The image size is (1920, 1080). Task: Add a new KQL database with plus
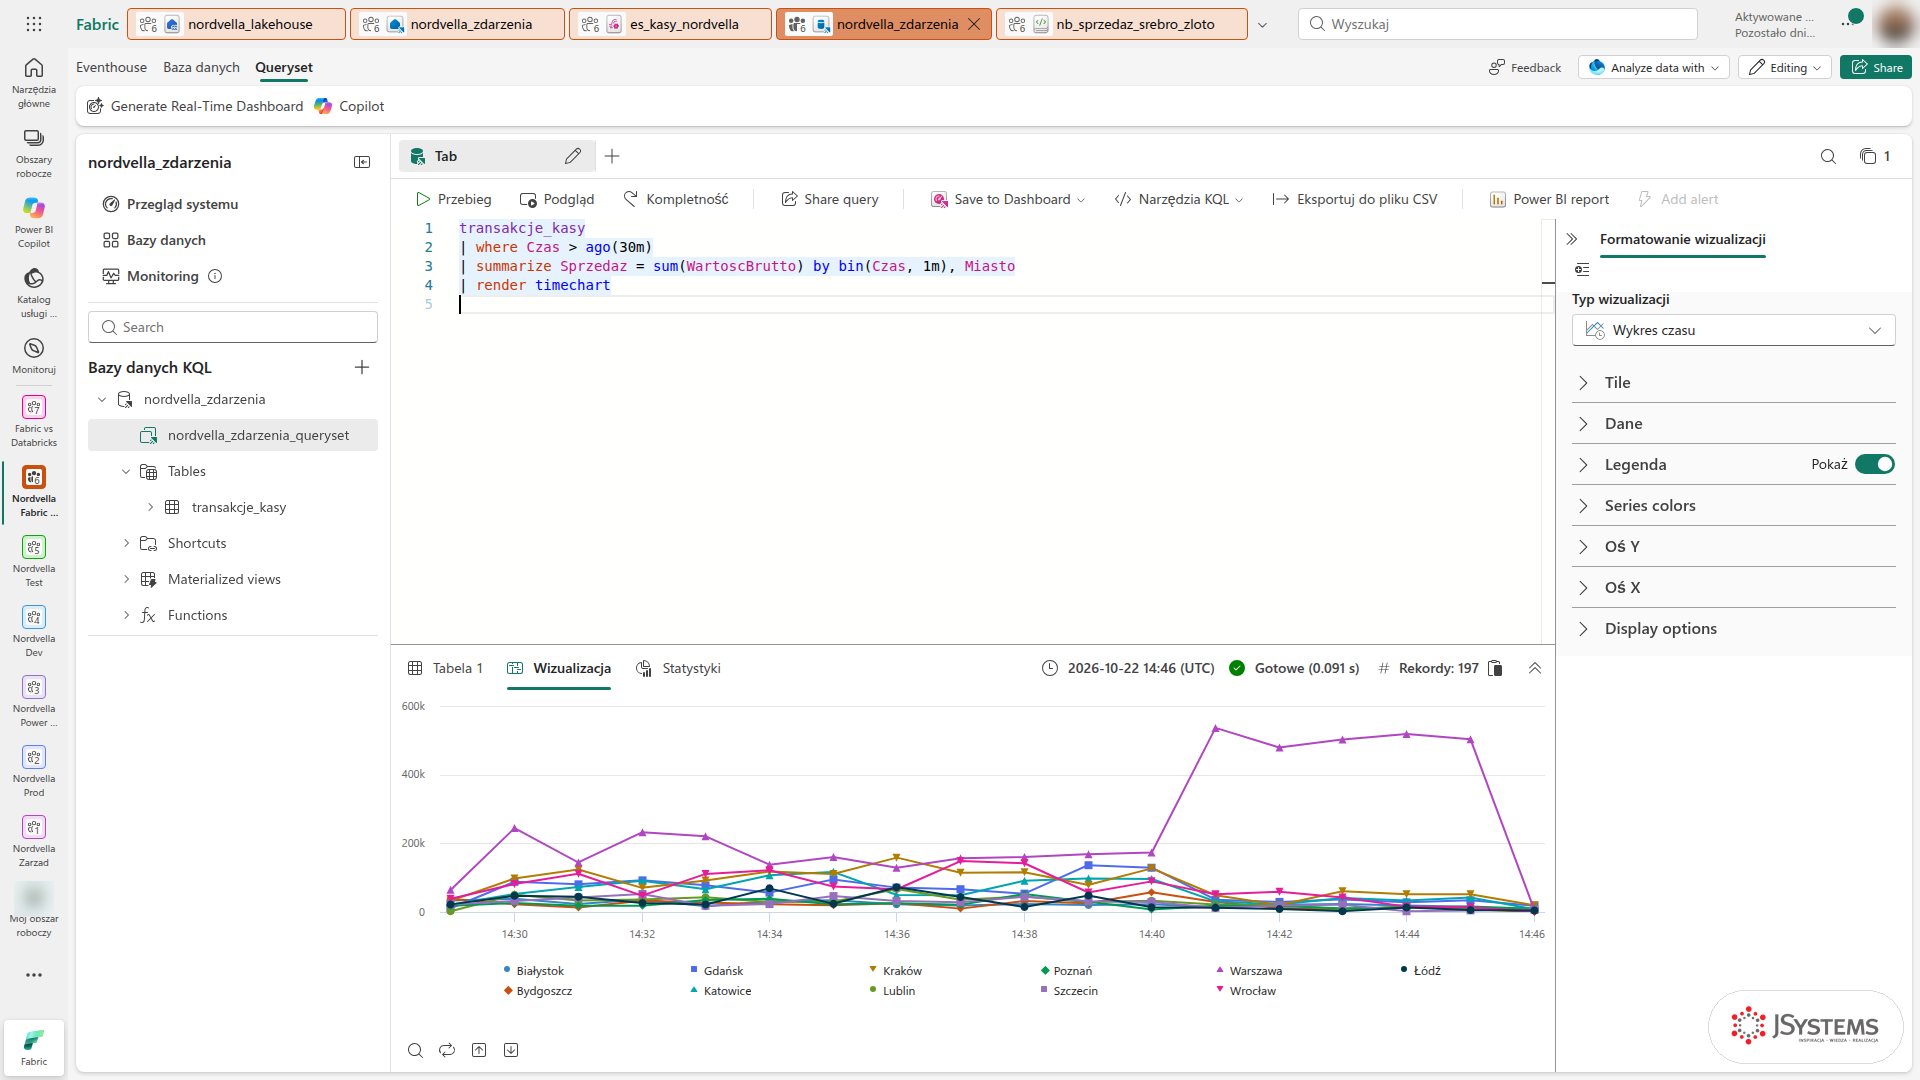tap(362, 367)
